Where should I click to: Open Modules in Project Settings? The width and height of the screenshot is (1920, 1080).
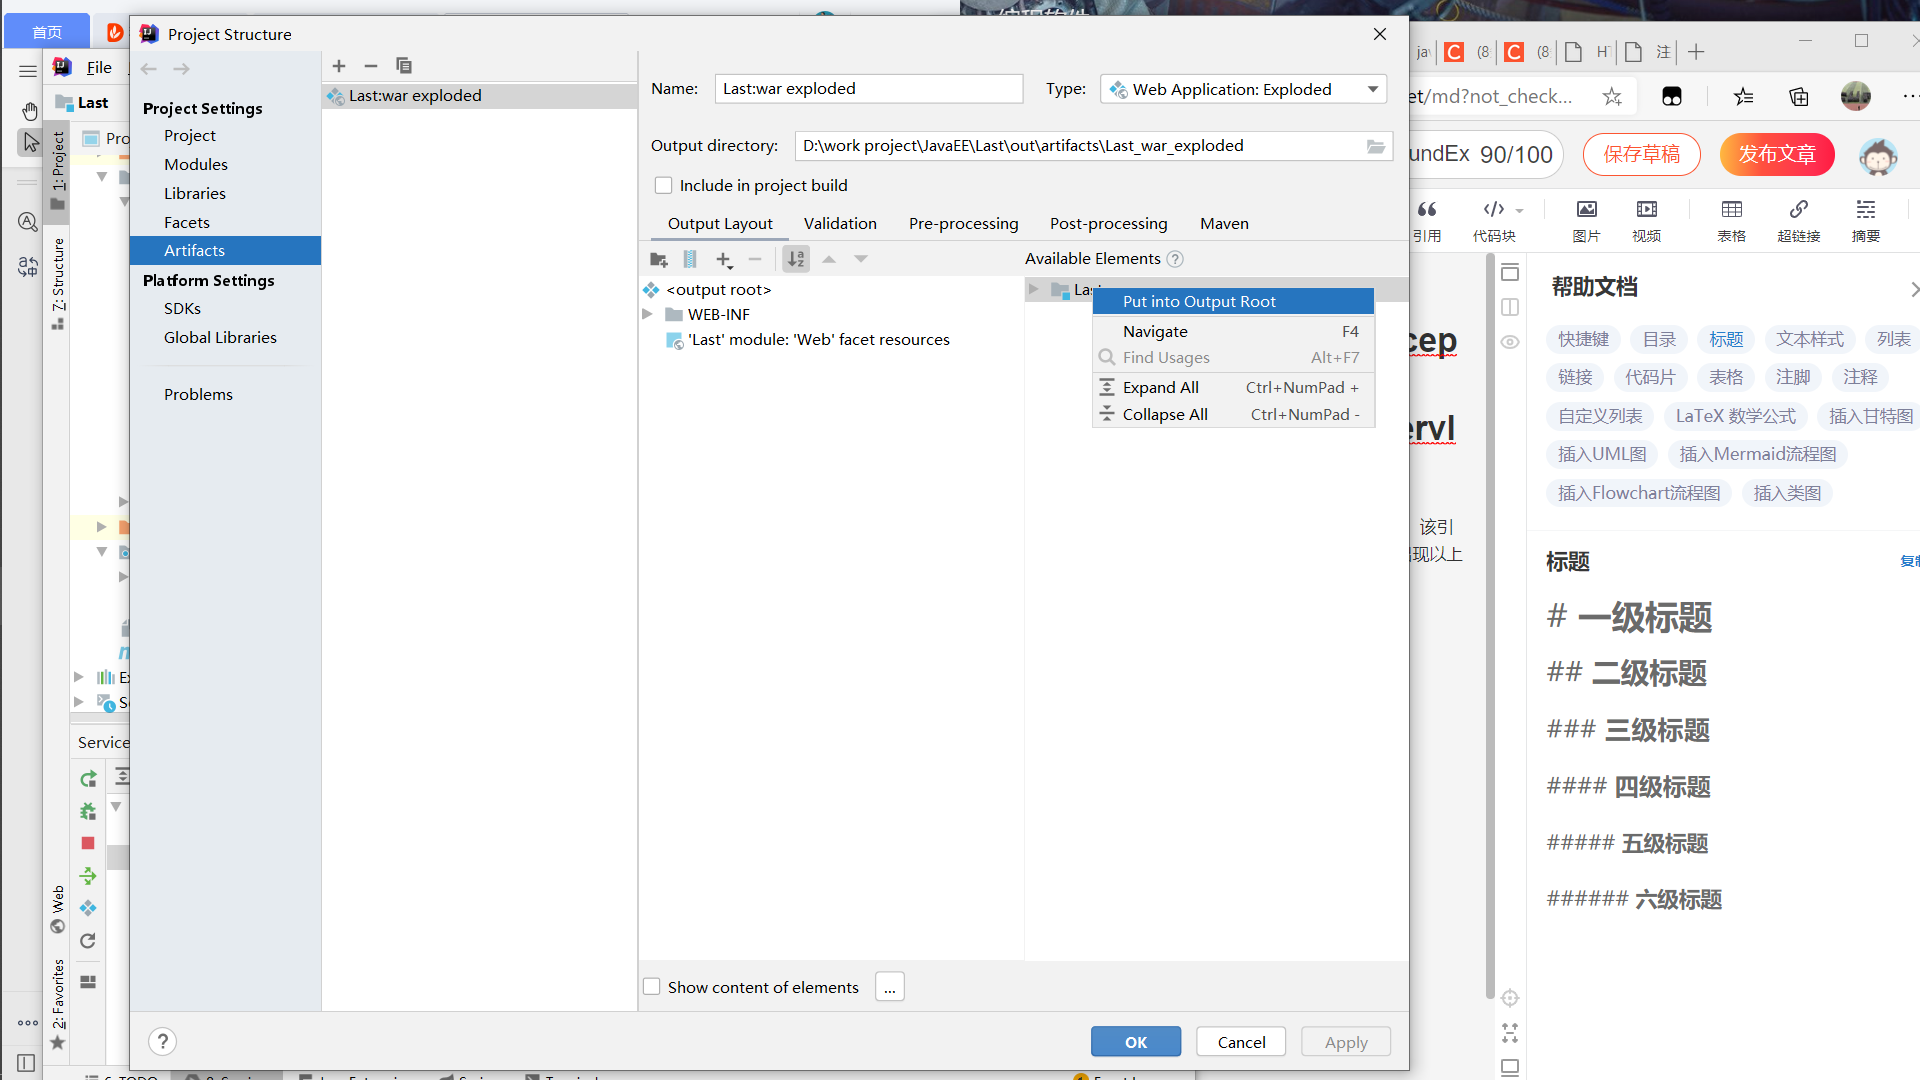pyautogui.click(x=196, y=164)
